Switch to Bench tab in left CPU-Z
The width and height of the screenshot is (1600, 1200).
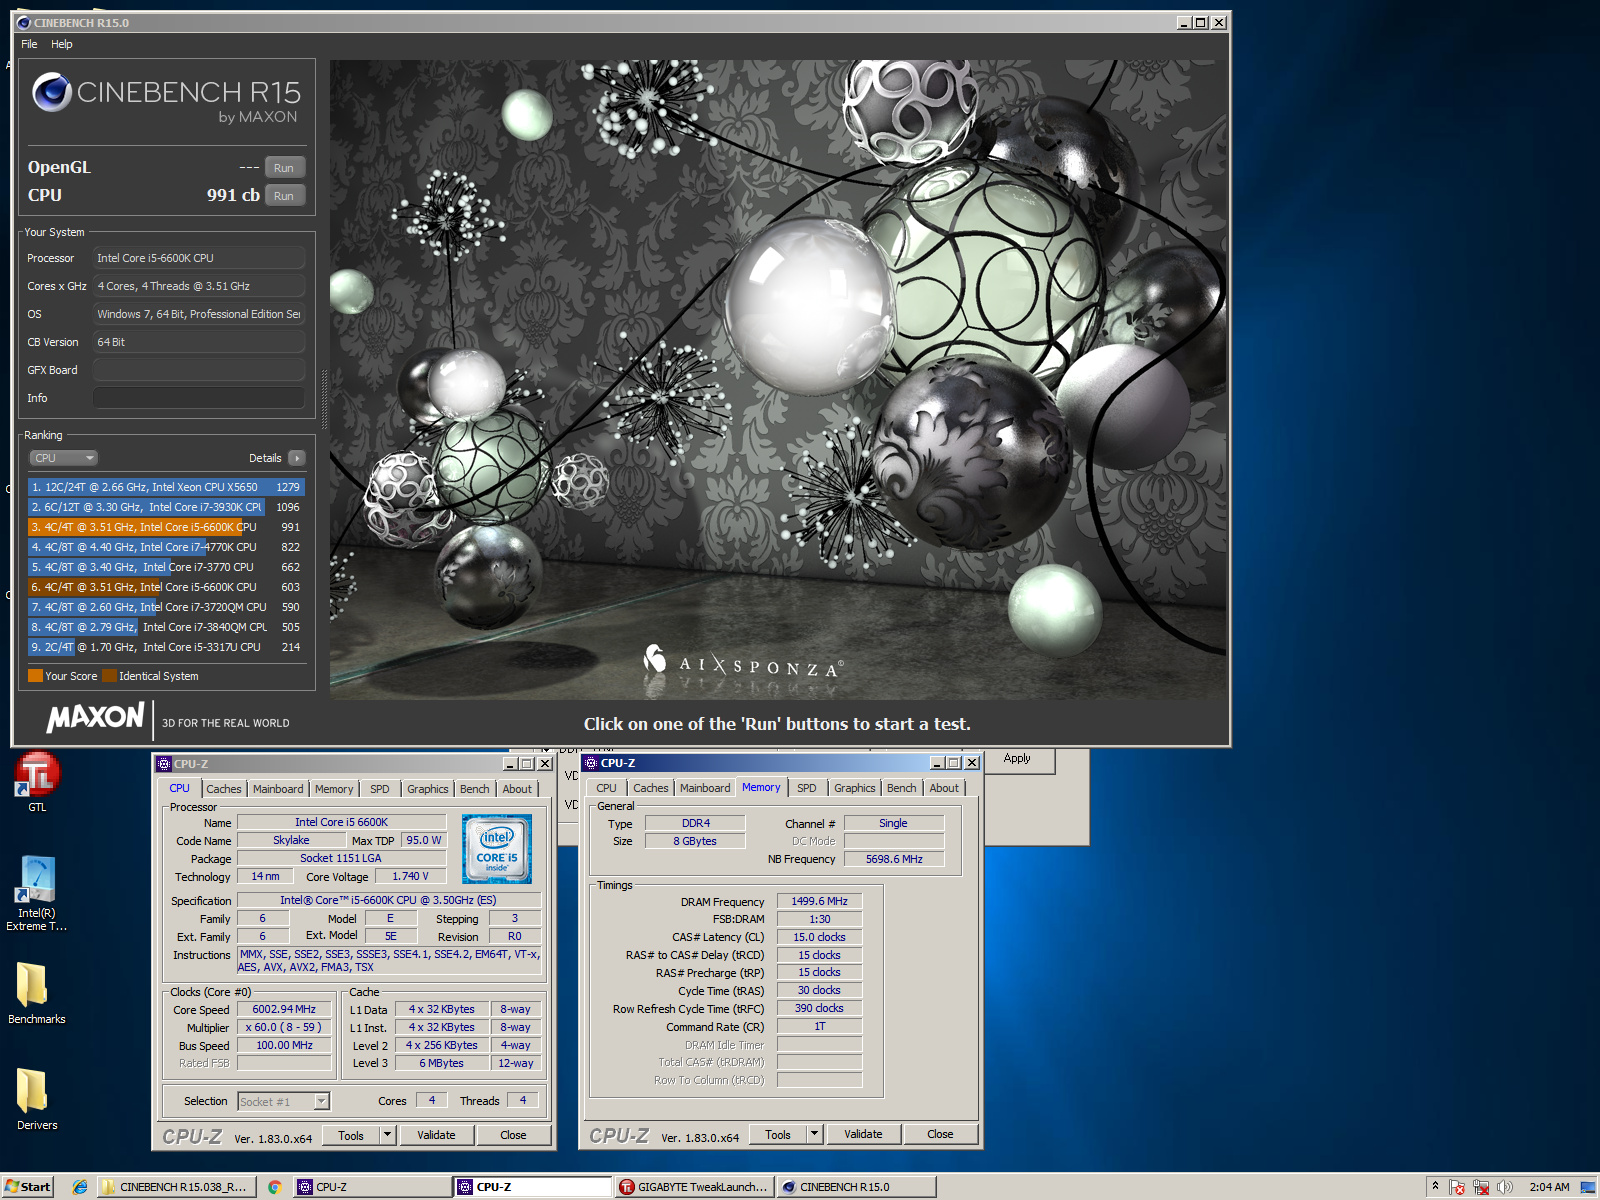(475, 789)
